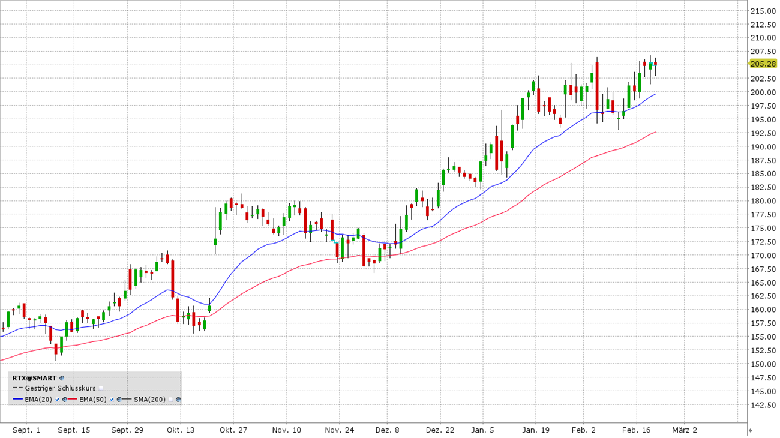Click the Sept. 29 date label
The image size is (780, 438).
click(x=127, y=430)
